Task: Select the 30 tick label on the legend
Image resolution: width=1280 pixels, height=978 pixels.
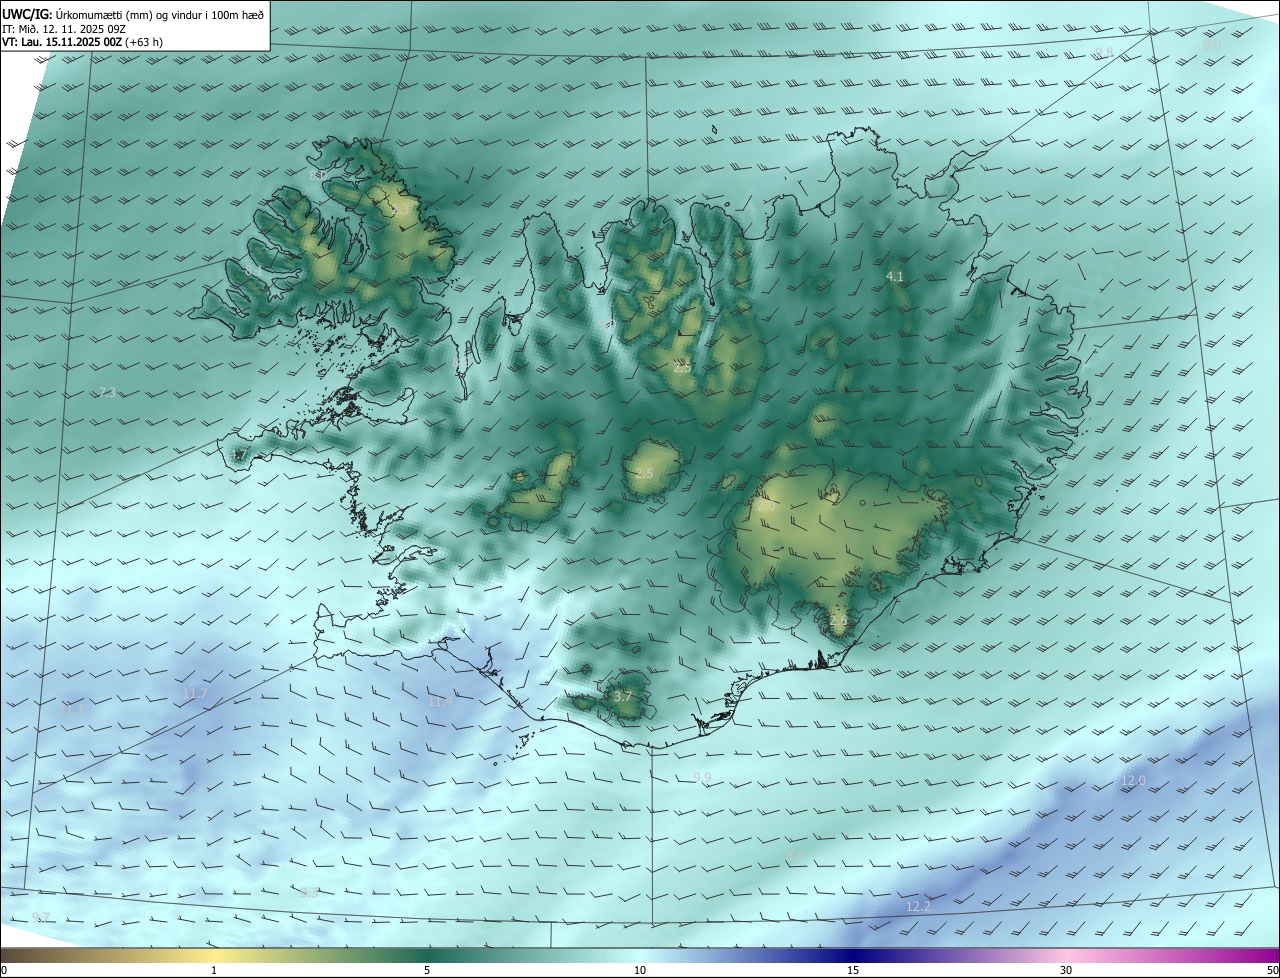Action: click(x=1066, y=970)
